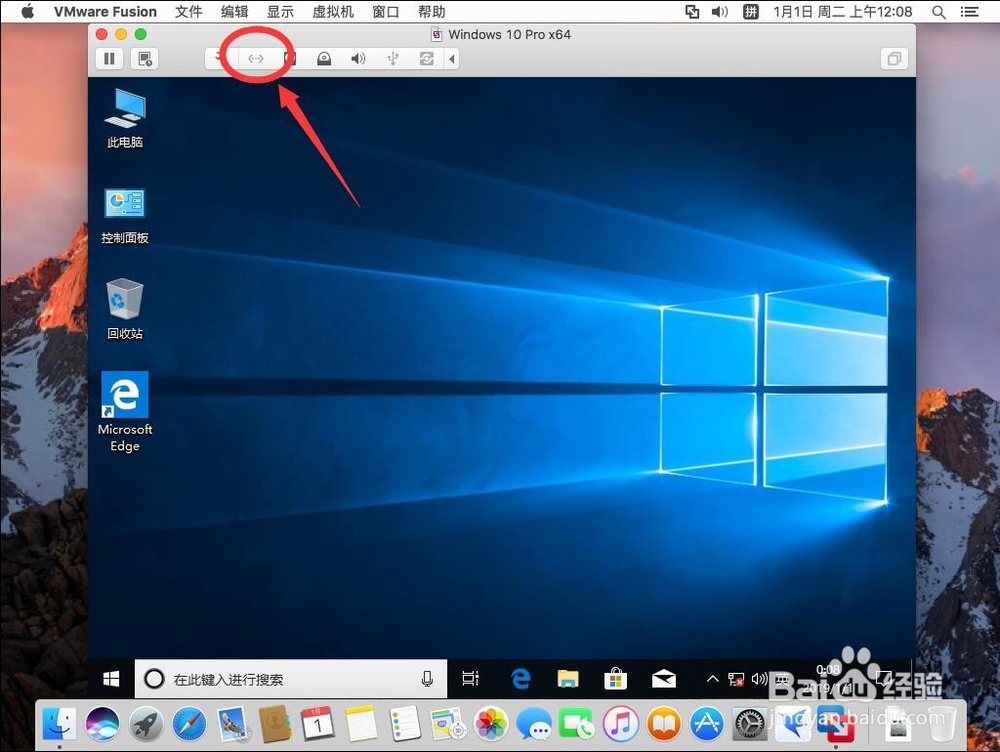
Task: Open Microsoft Store from the taskbar
Action: (615, 679)
